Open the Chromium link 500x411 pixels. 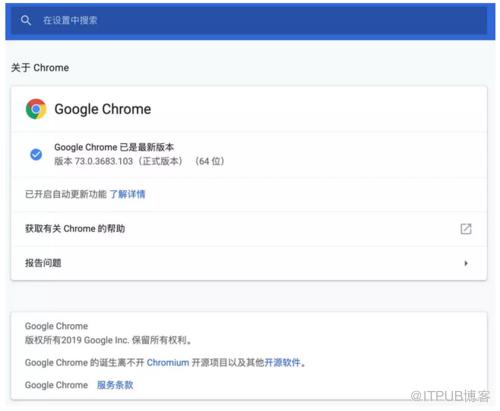click(x=168, y=362)
